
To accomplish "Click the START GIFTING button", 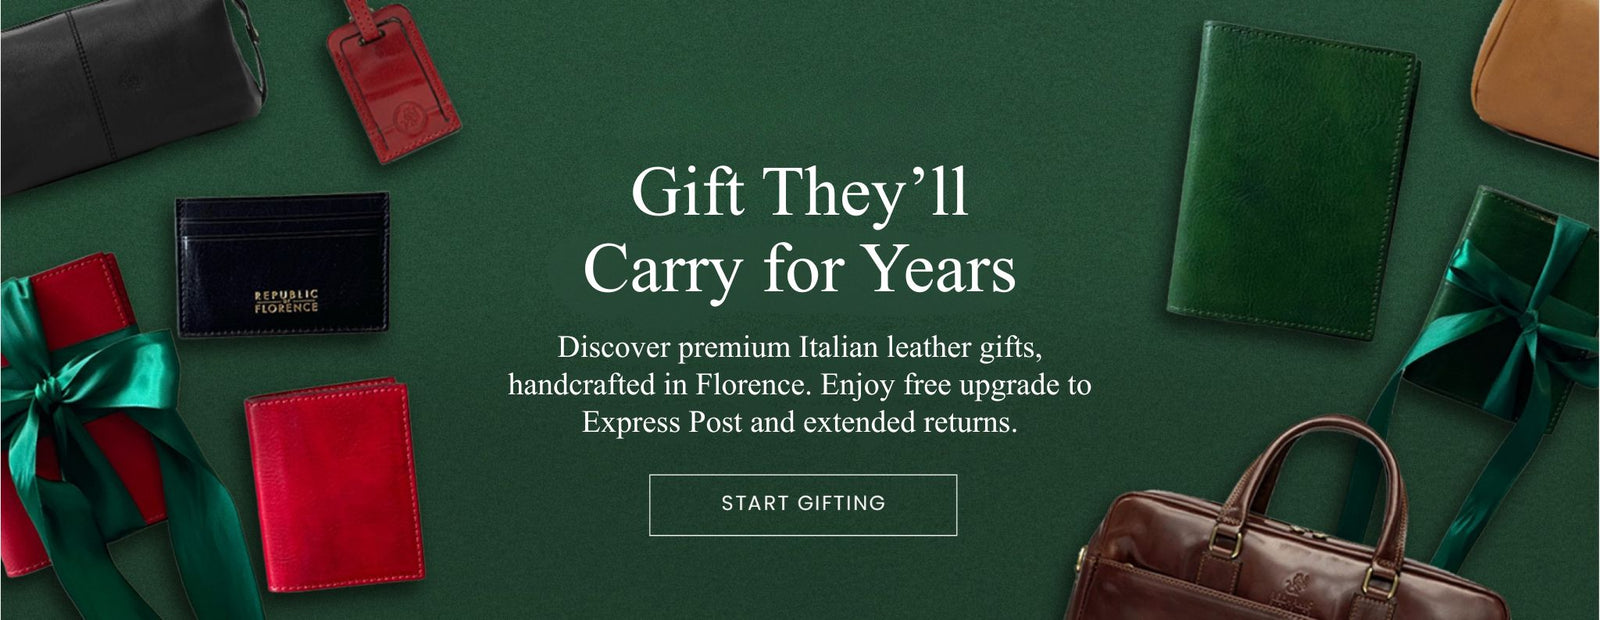I will click(x=803, y=505).
